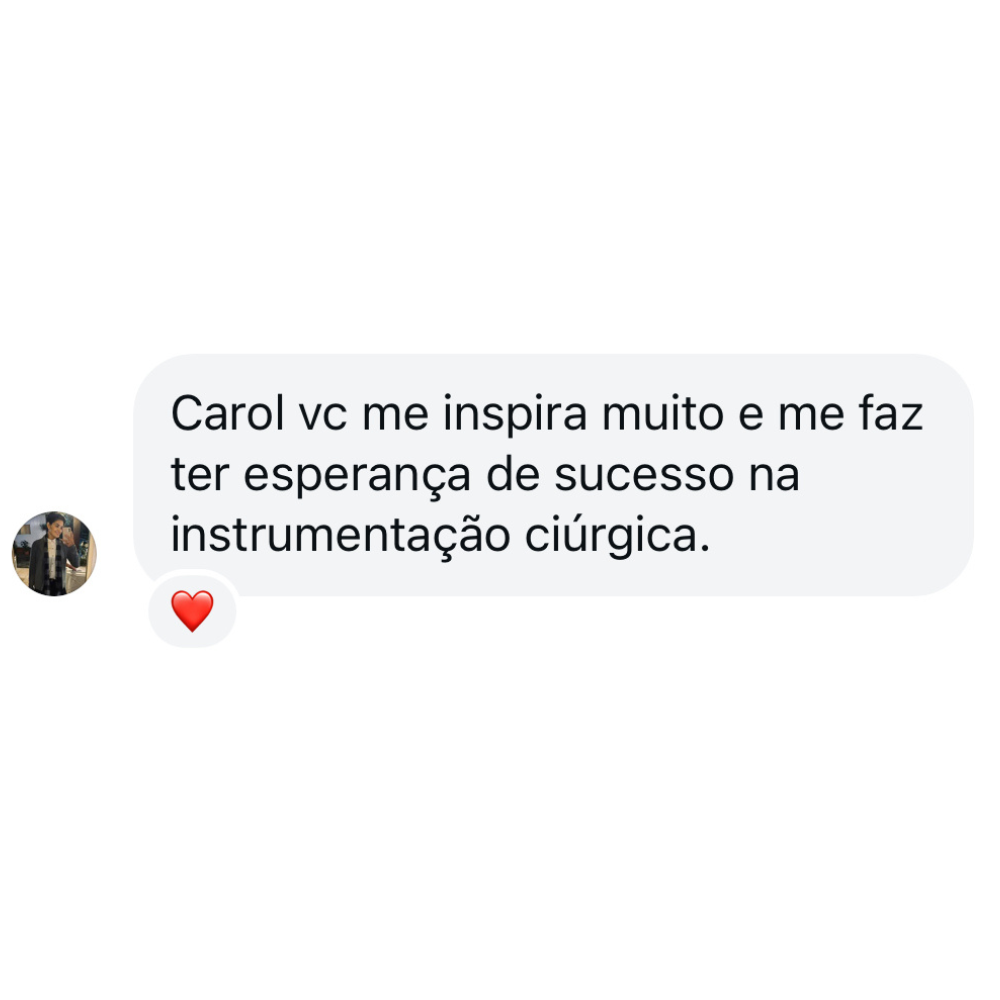Tap the red heart reaction emoji
The height and width of the screenshot is (1000, 1000).
click(192, 611)
